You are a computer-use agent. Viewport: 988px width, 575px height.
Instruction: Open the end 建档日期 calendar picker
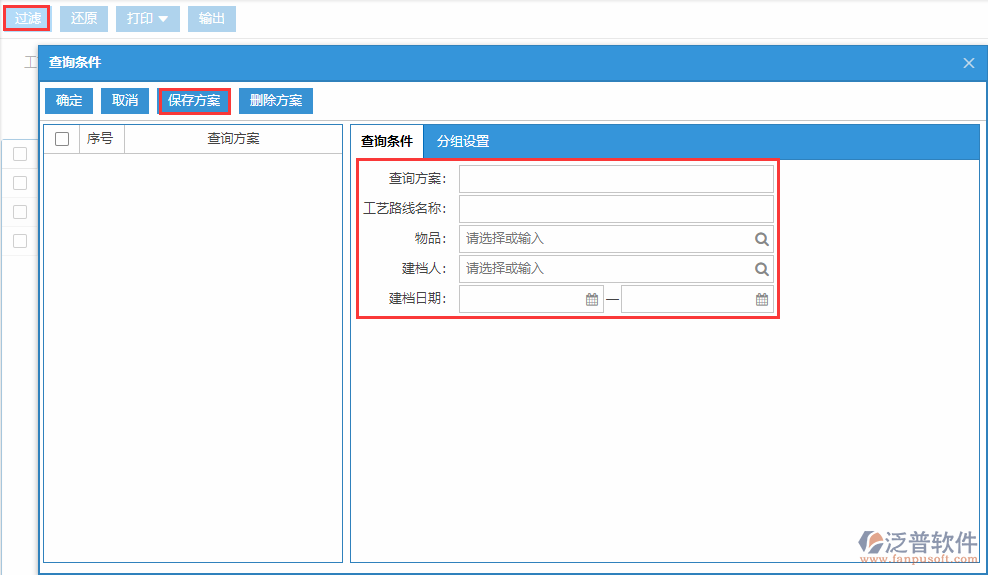[x=761, y=299]
